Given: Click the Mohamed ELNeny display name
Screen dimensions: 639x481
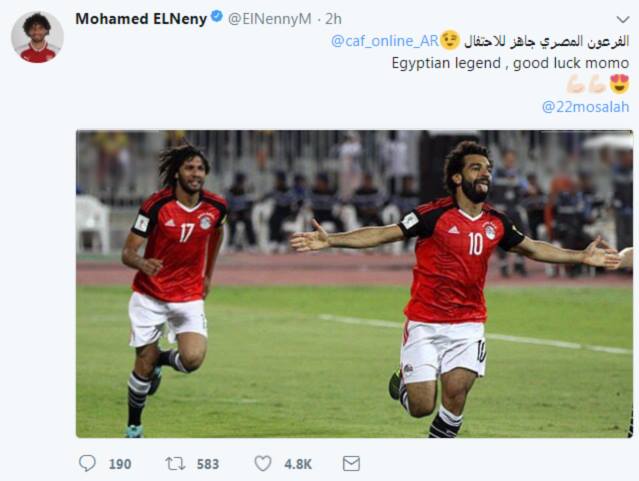Looking at the screenshot, I should click(141, 19).
